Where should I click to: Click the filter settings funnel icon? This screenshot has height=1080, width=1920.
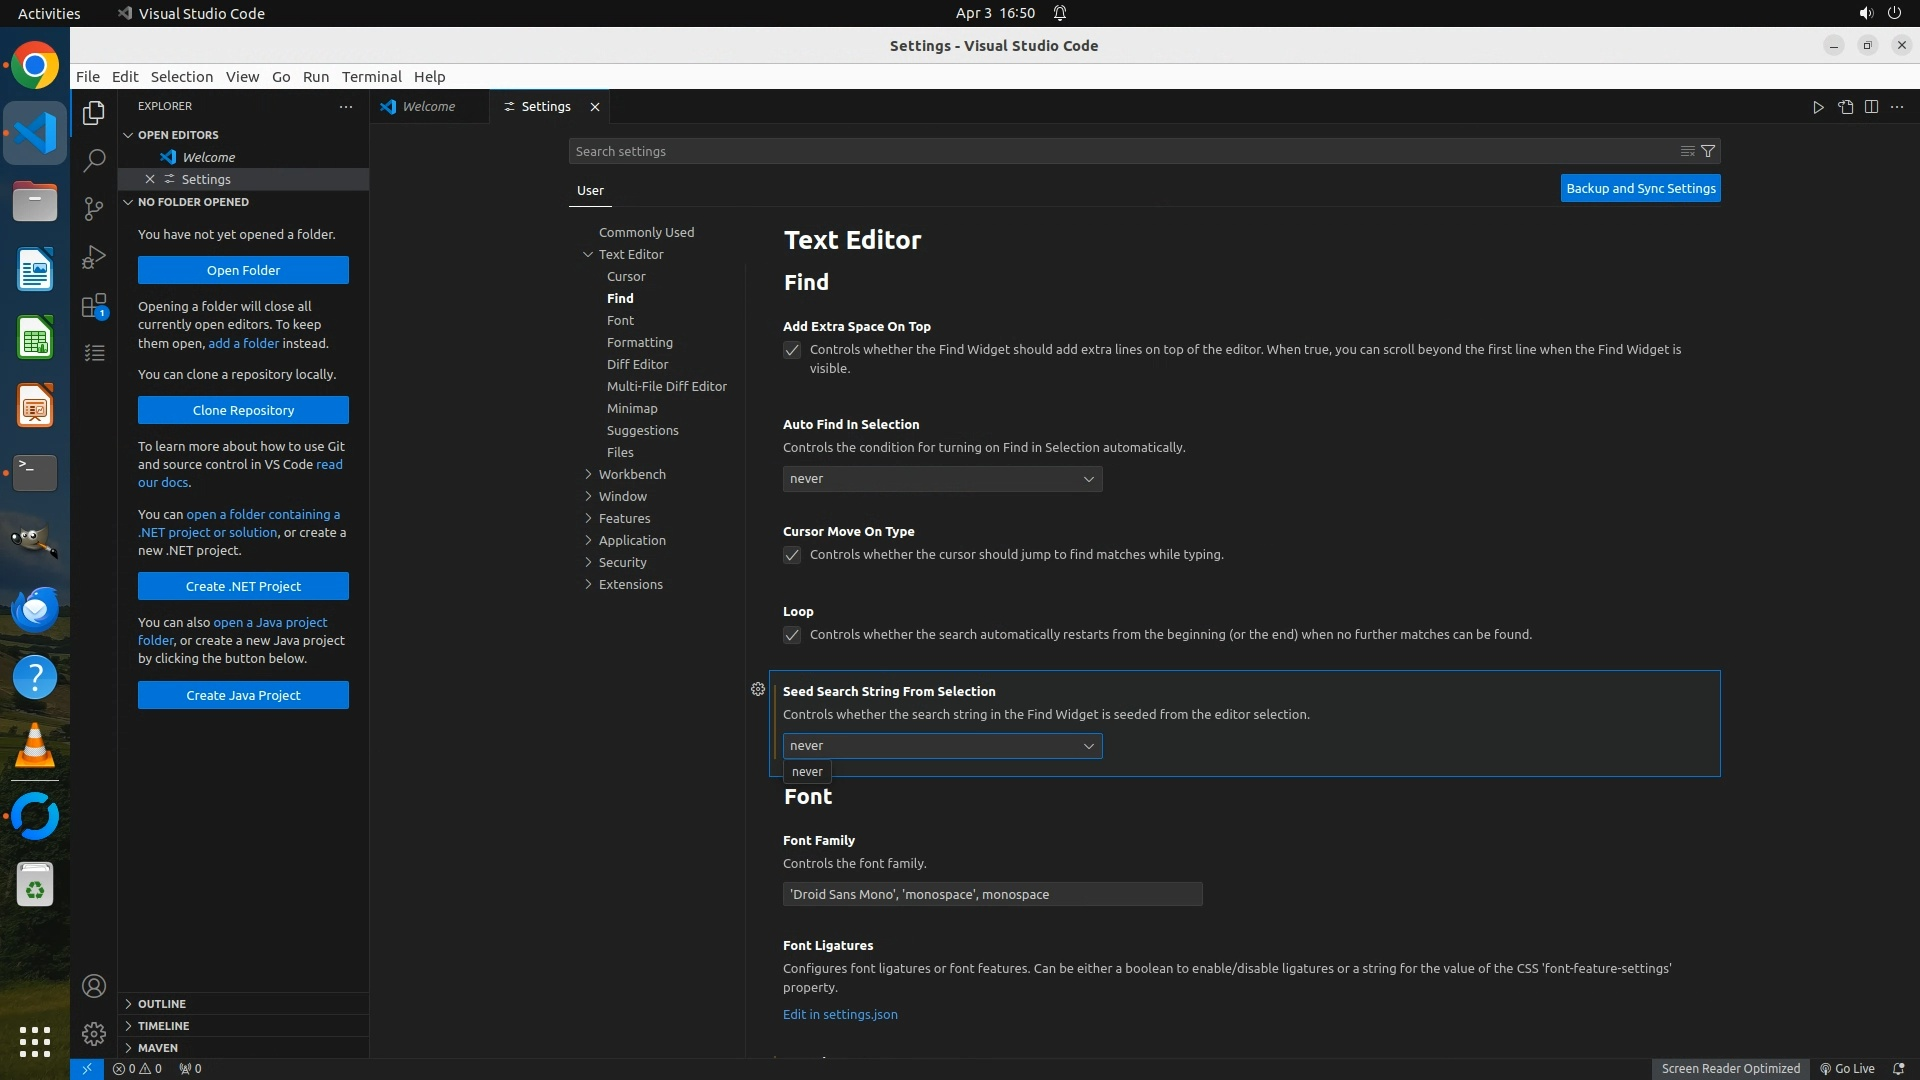pos(1708,151)
